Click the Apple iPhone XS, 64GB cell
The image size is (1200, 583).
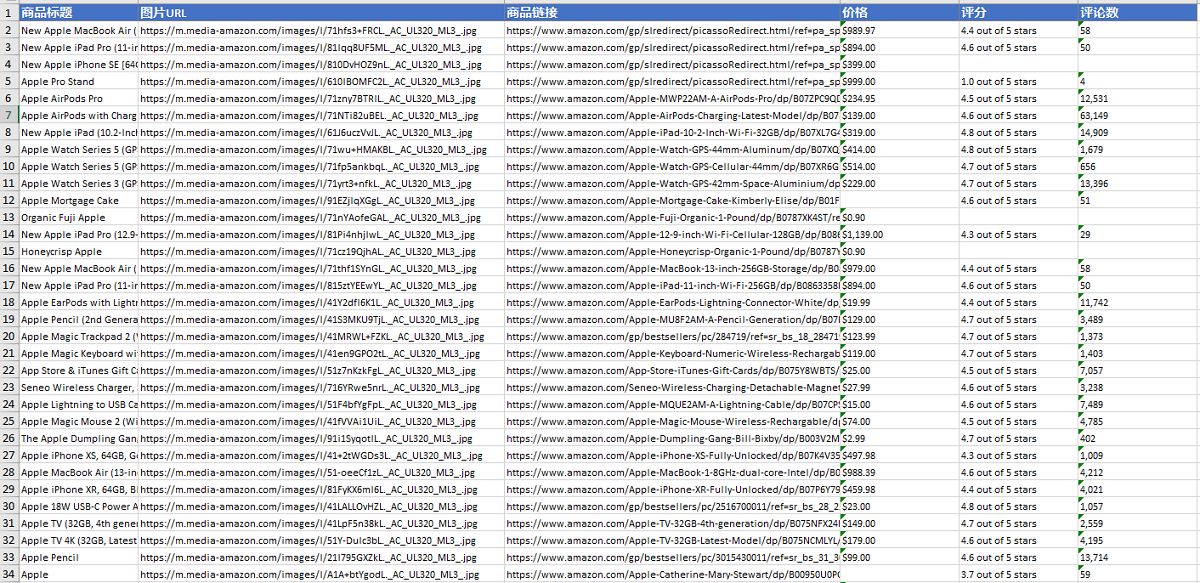tap(78, 456)
